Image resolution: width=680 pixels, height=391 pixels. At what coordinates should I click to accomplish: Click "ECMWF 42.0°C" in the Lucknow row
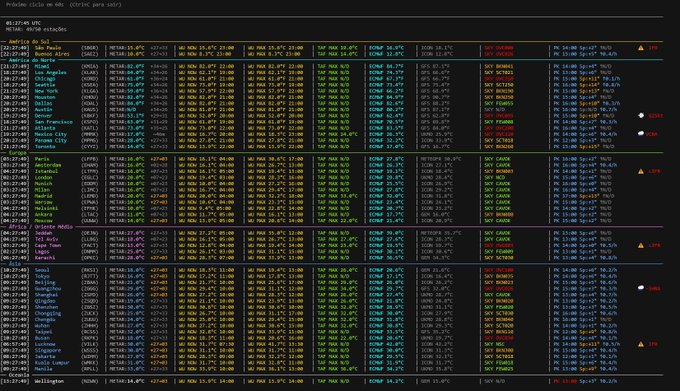click(386, 344)
